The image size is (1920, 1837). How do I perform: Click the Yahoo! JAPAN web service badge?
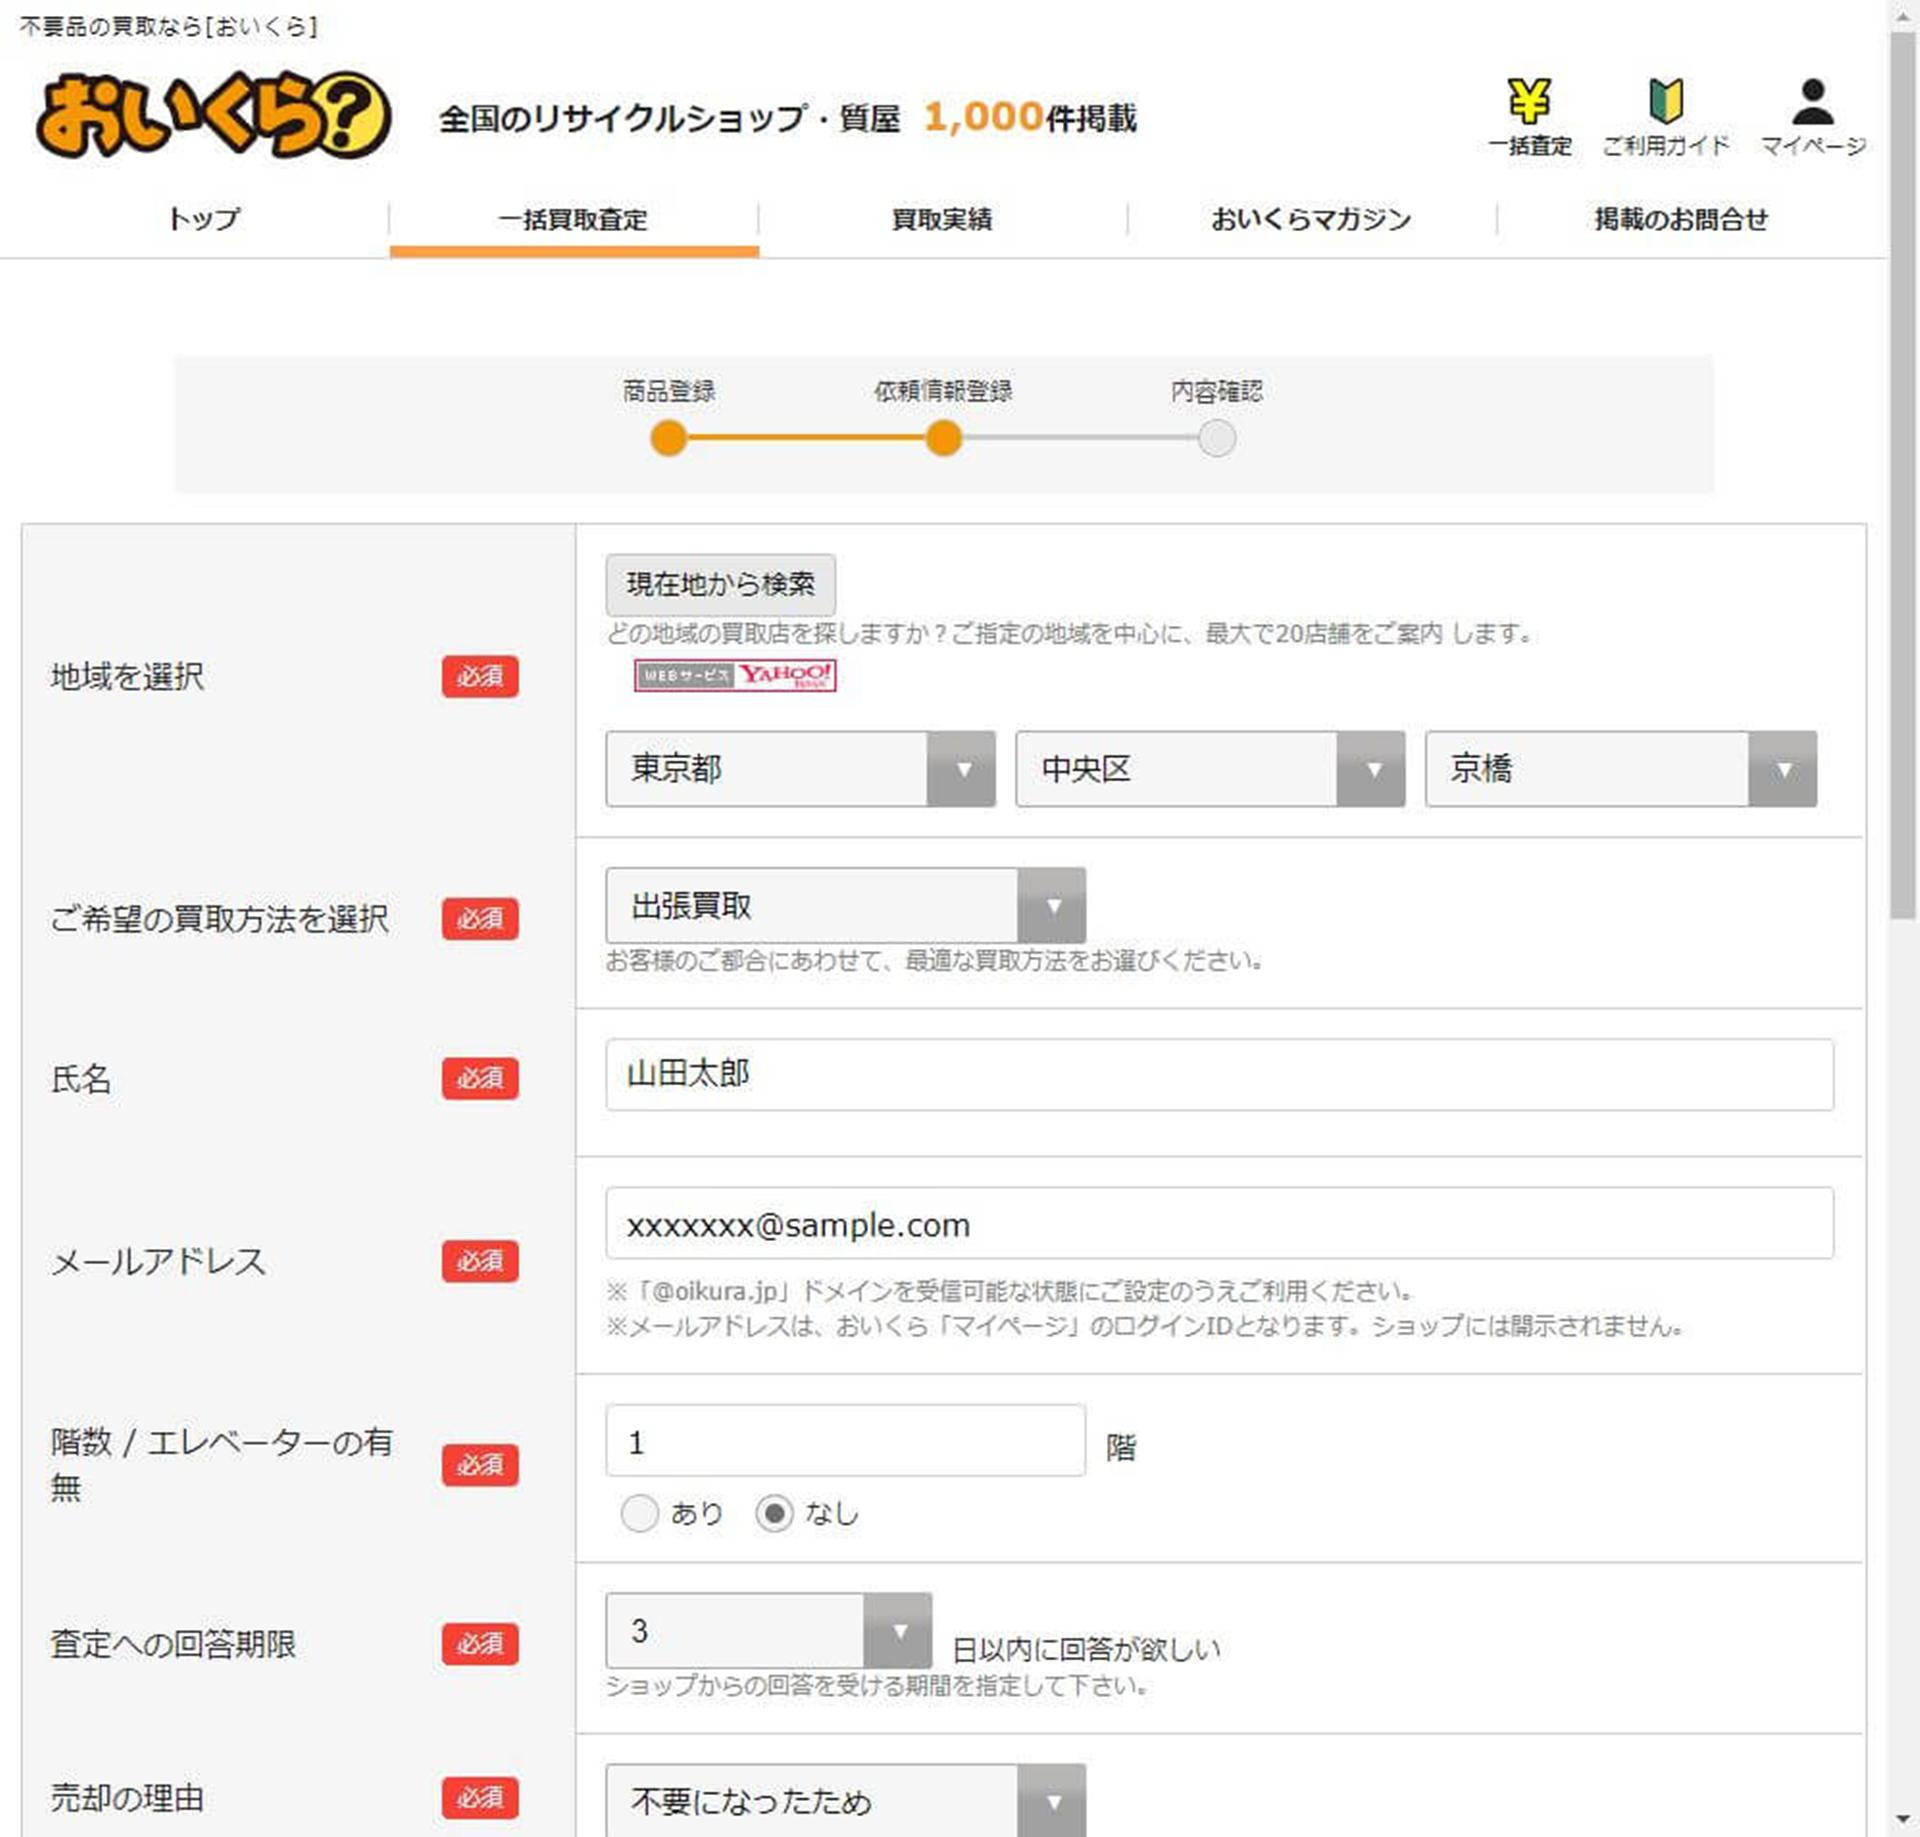[x=733, y=676]
